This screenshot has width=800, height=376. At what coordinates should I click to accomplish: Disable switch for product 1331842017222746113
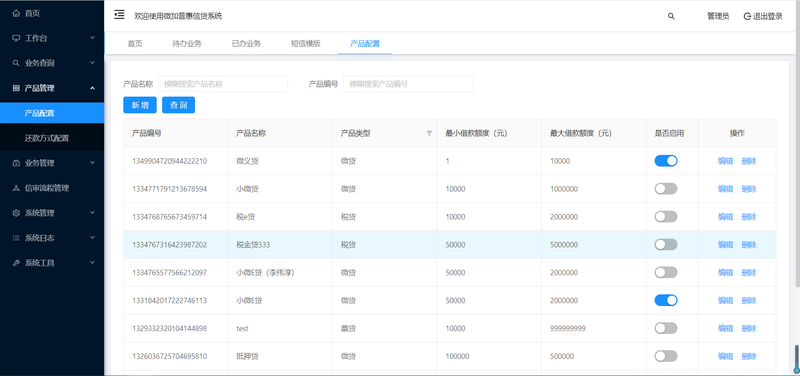pos(666,300)
